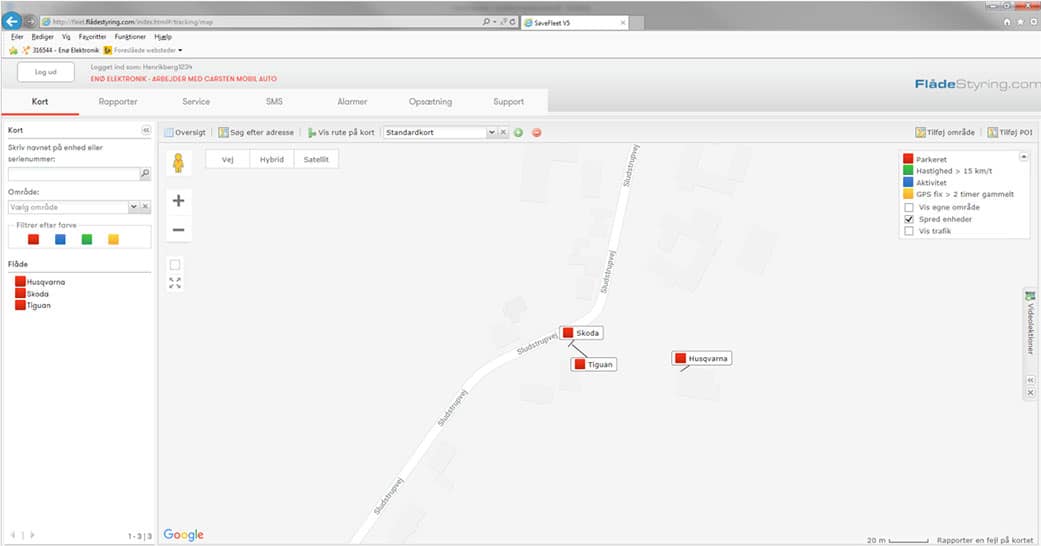This screenshot has width=1041, height=546.
Task: Open the Alarmer tab
Action: coord(352,102)
